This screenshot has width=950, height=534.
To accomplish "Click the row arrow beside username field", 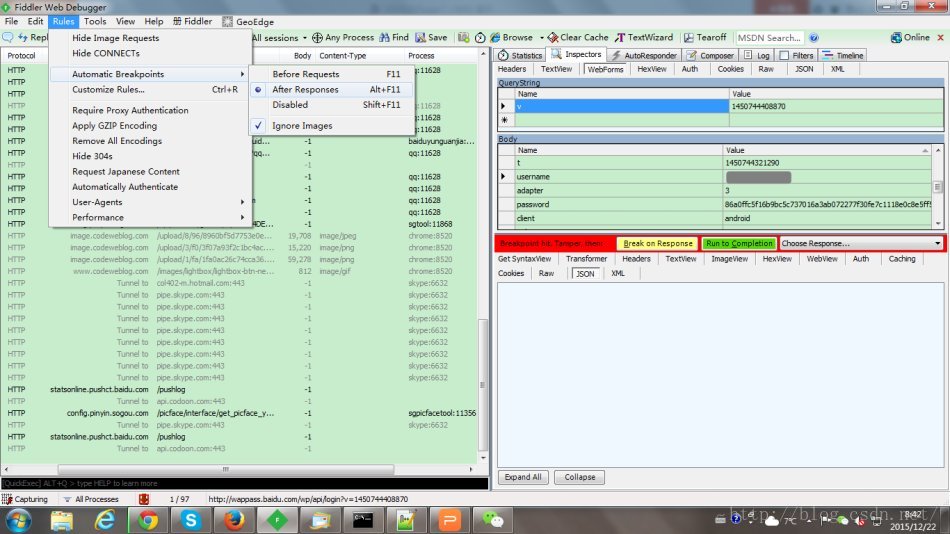I will click(503, 176).
